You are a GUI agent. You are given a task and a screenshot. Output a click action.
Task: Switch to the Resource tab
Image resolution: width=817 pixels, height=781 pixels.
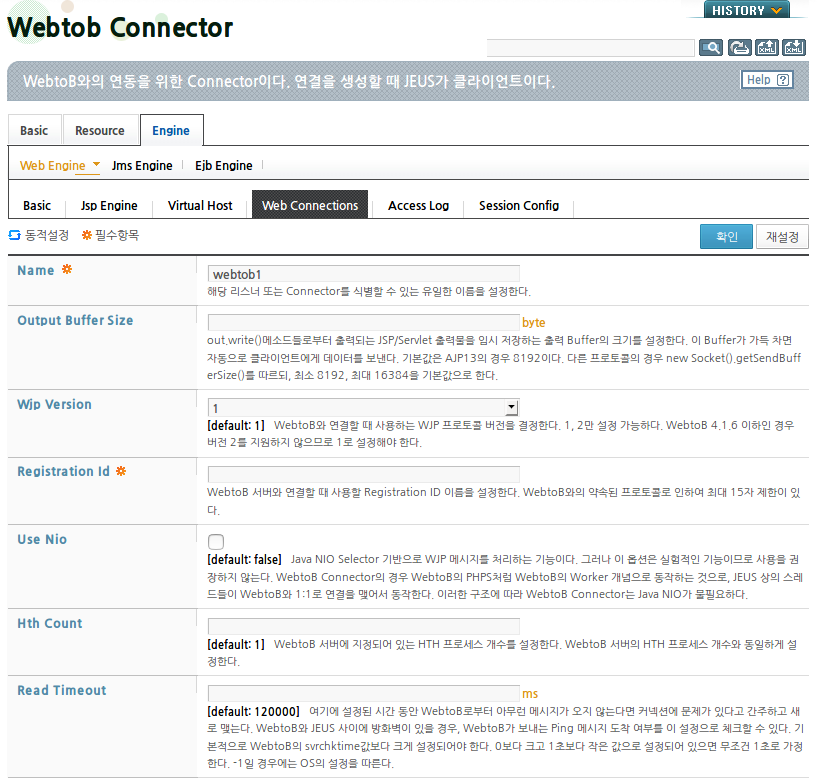pos(100,130)
